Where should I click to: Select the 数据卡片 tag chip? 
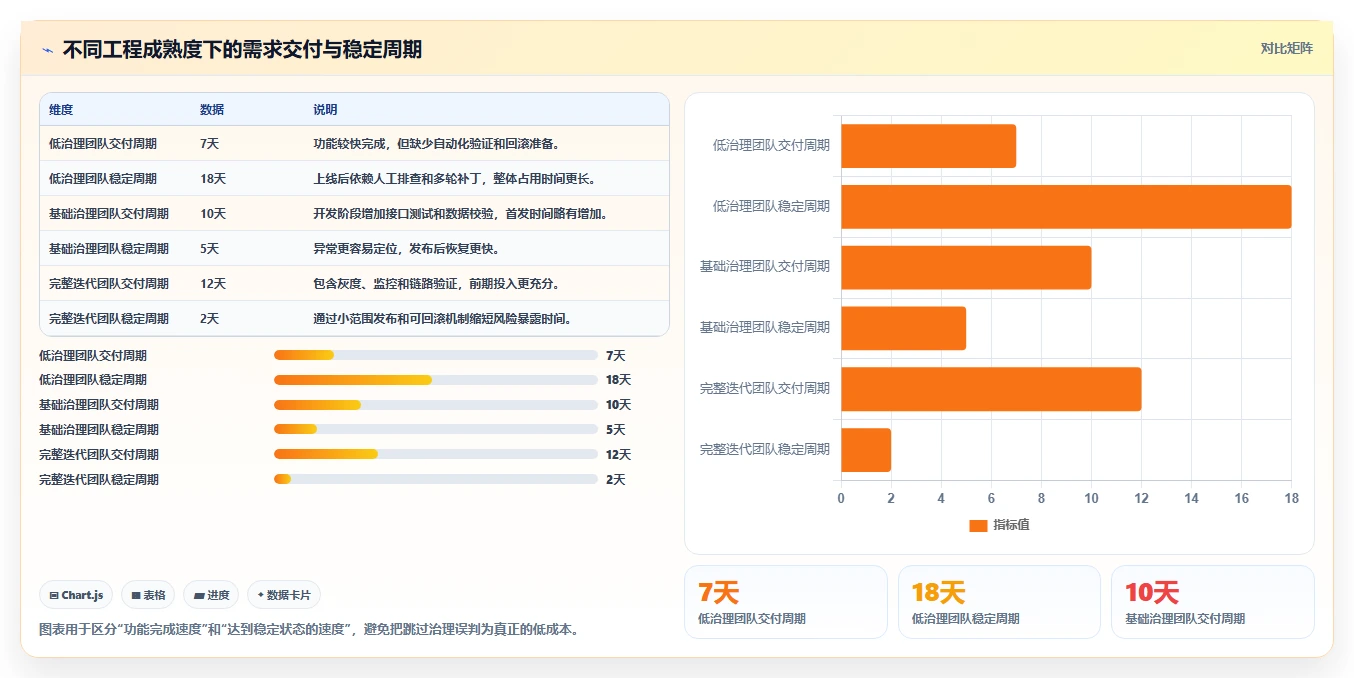click(284, 595)
